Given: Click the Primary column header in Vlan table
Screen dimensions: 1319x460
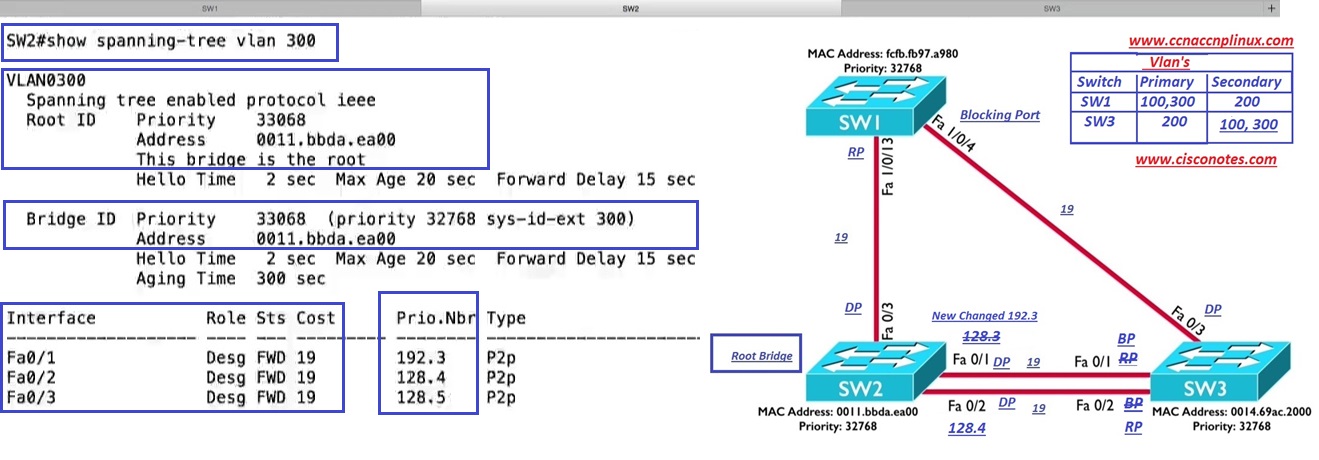Looking at the screenshot, I should tap(1167, 82).
